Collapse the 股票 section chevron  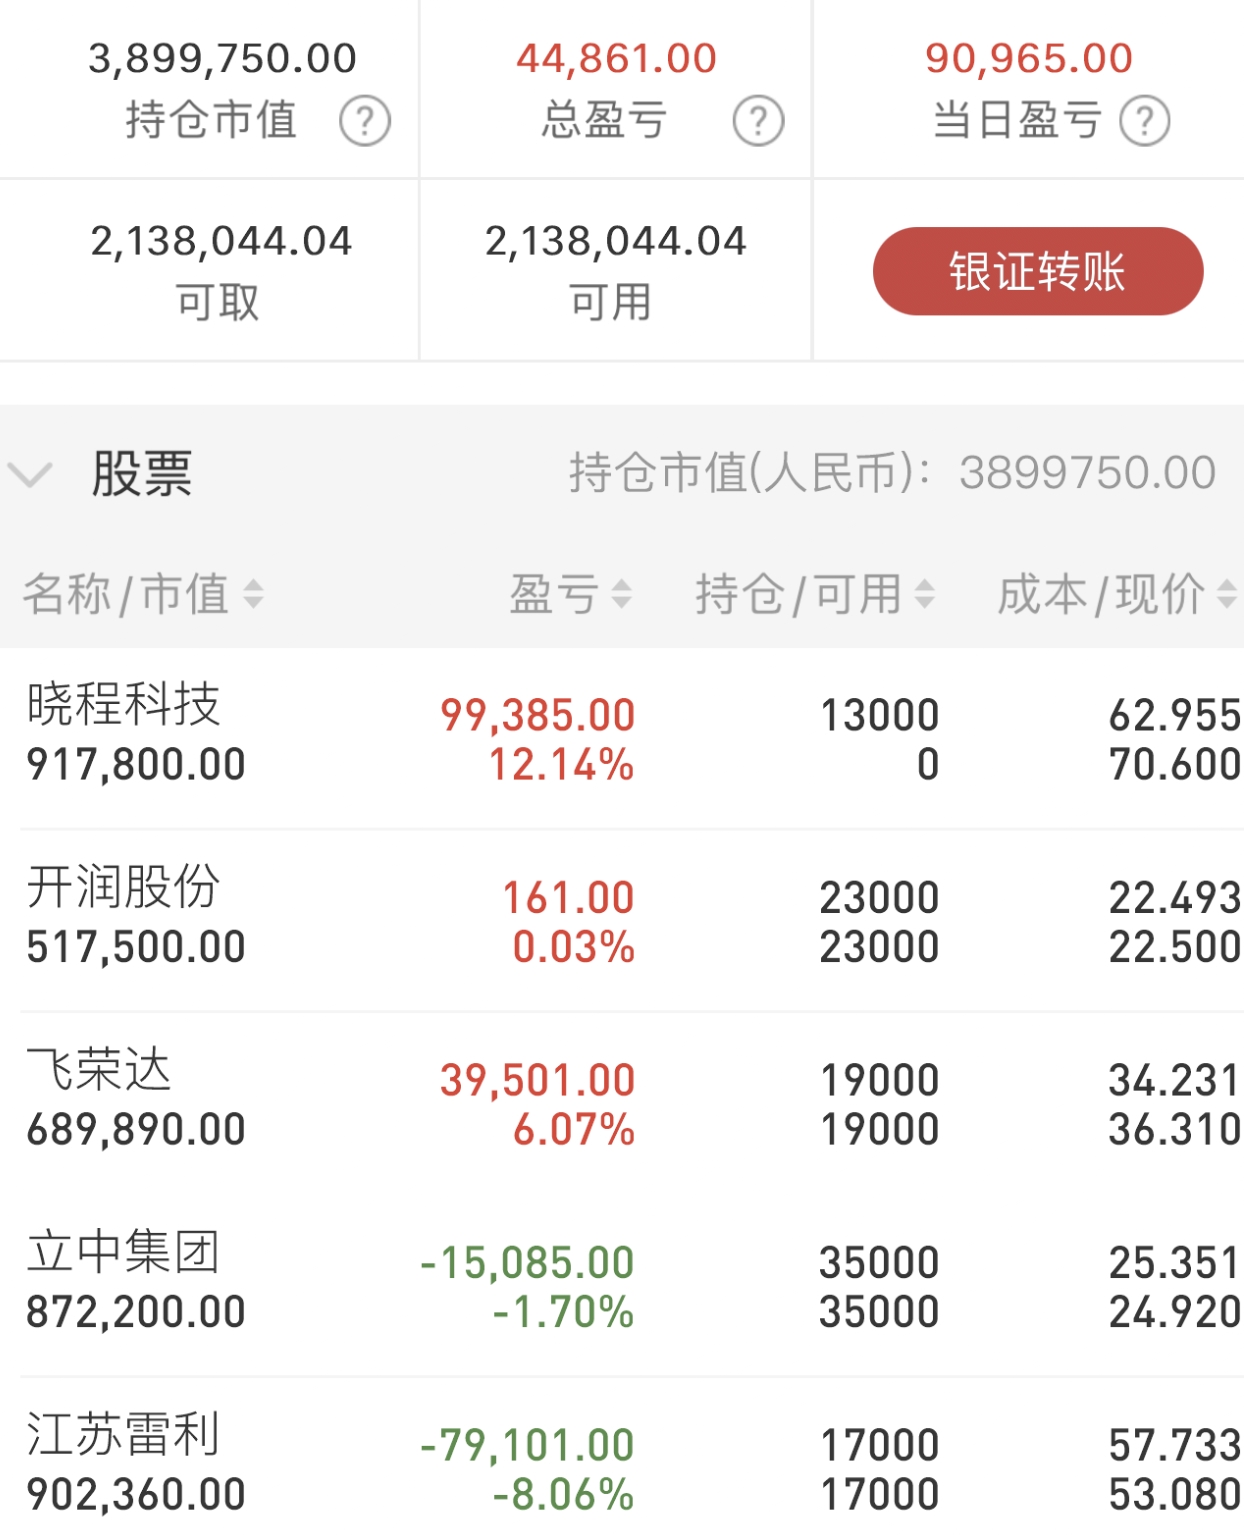[x=30, y=474]
